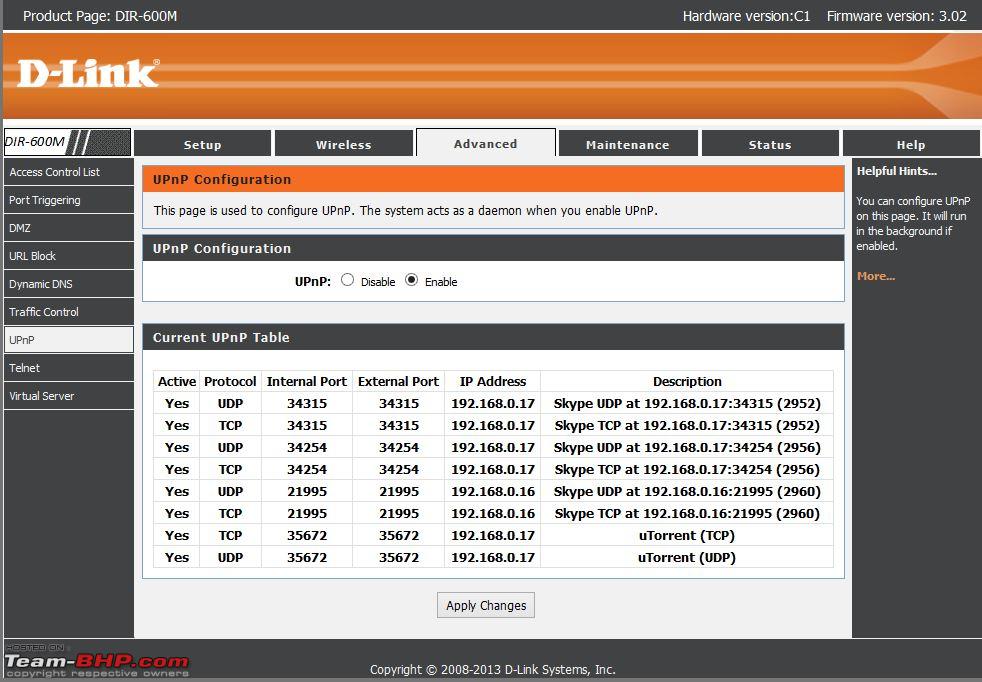Click the Active column header

tap(177, 381)
